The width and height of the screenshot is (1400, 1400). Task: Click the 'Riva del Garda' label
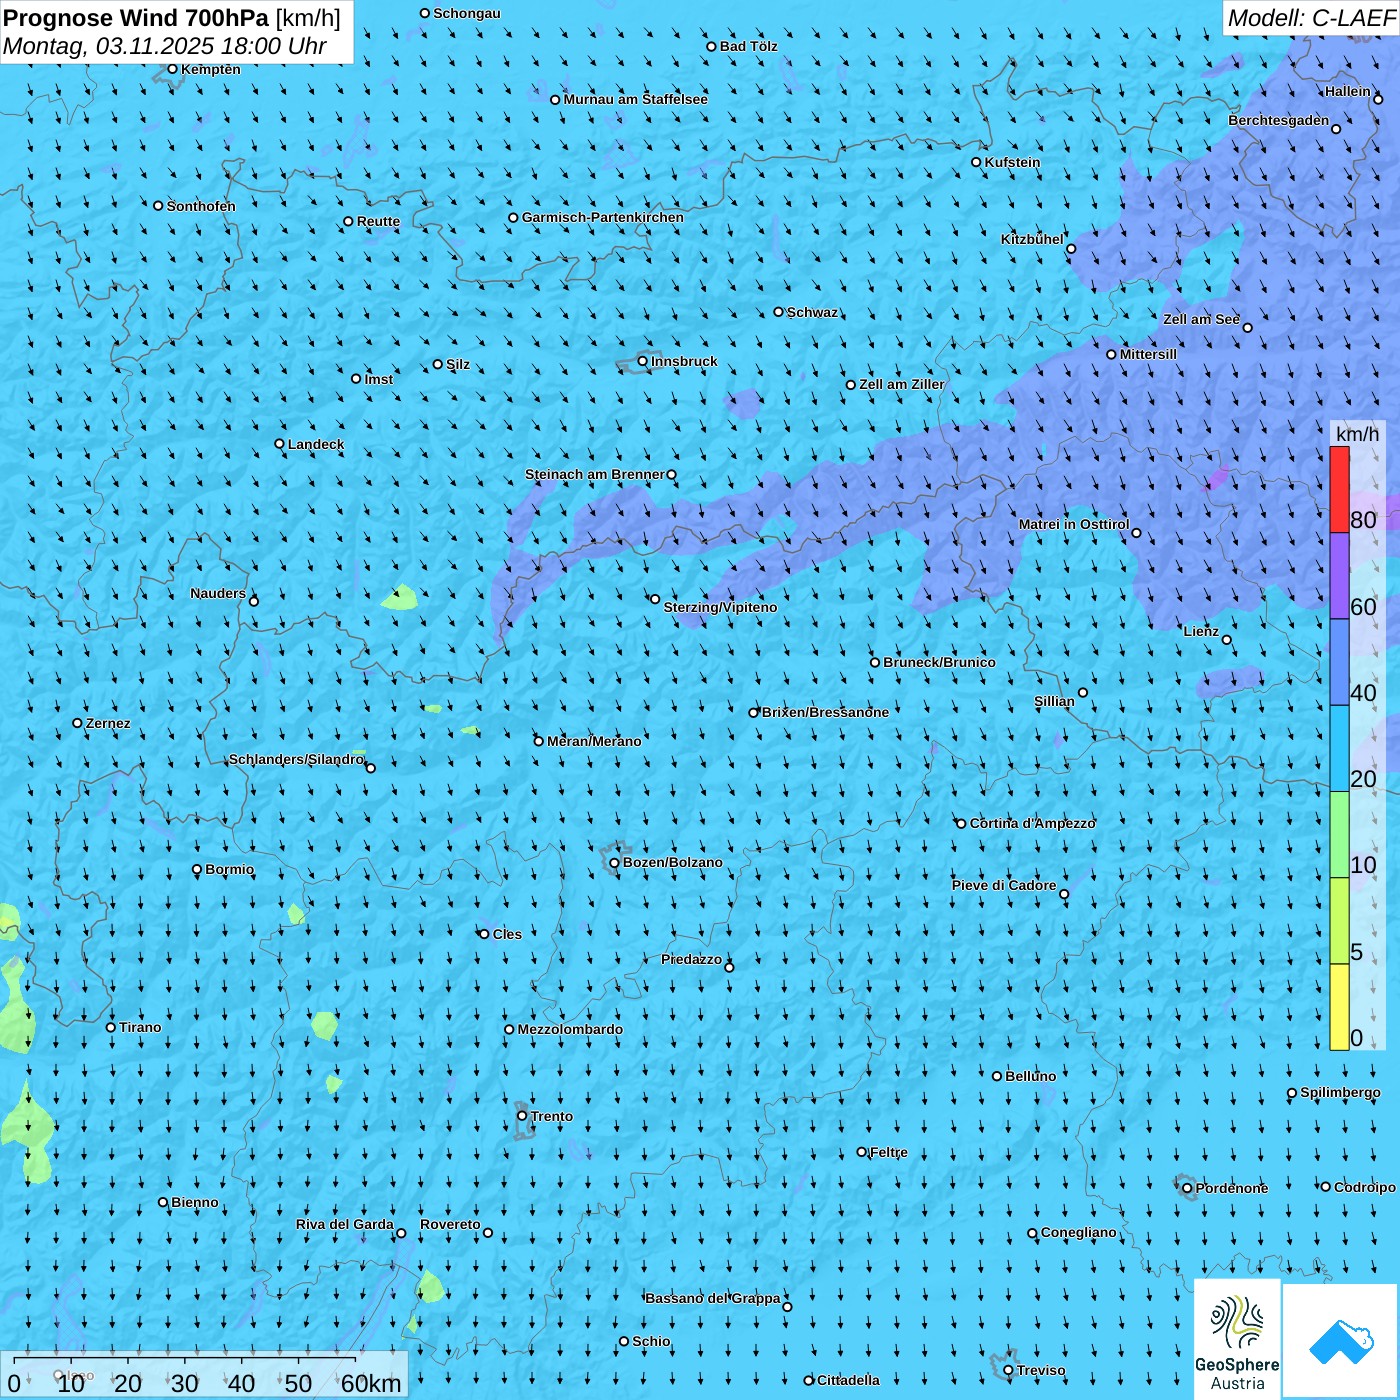[345, 1224]
